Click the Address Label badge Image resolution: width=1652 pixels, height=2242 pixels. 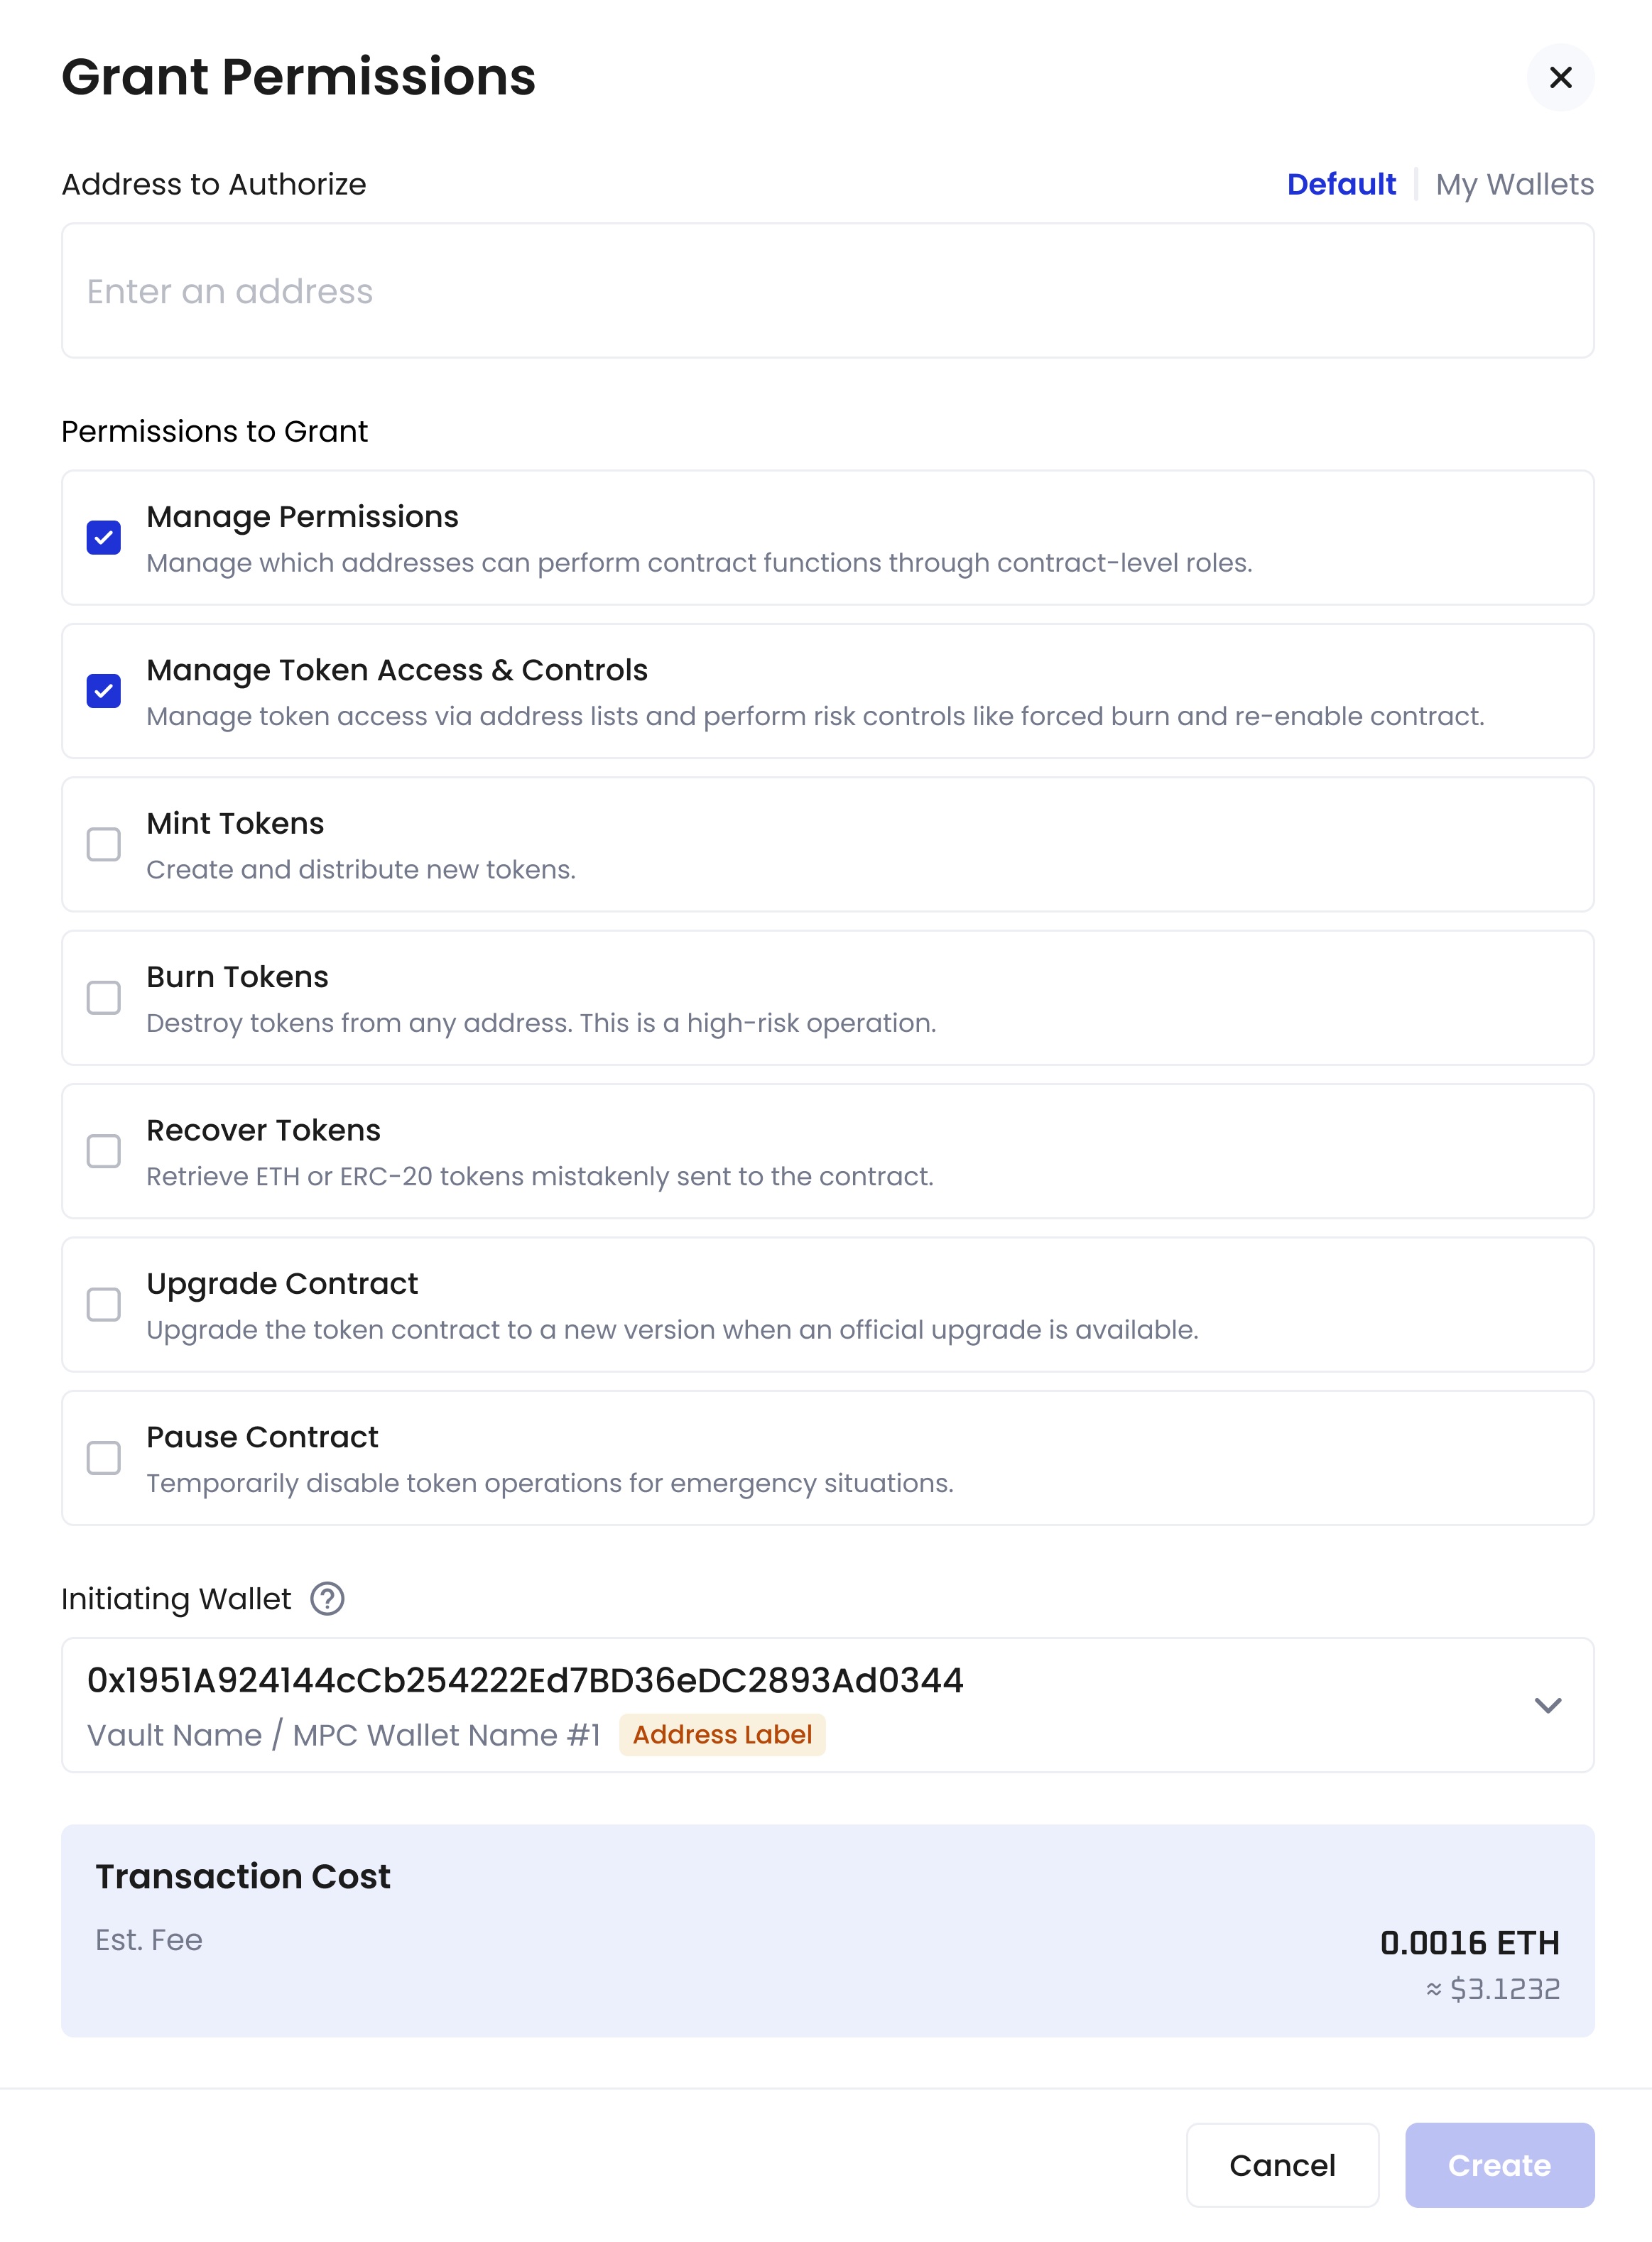pyautogui.click(x=721, y=1735)
